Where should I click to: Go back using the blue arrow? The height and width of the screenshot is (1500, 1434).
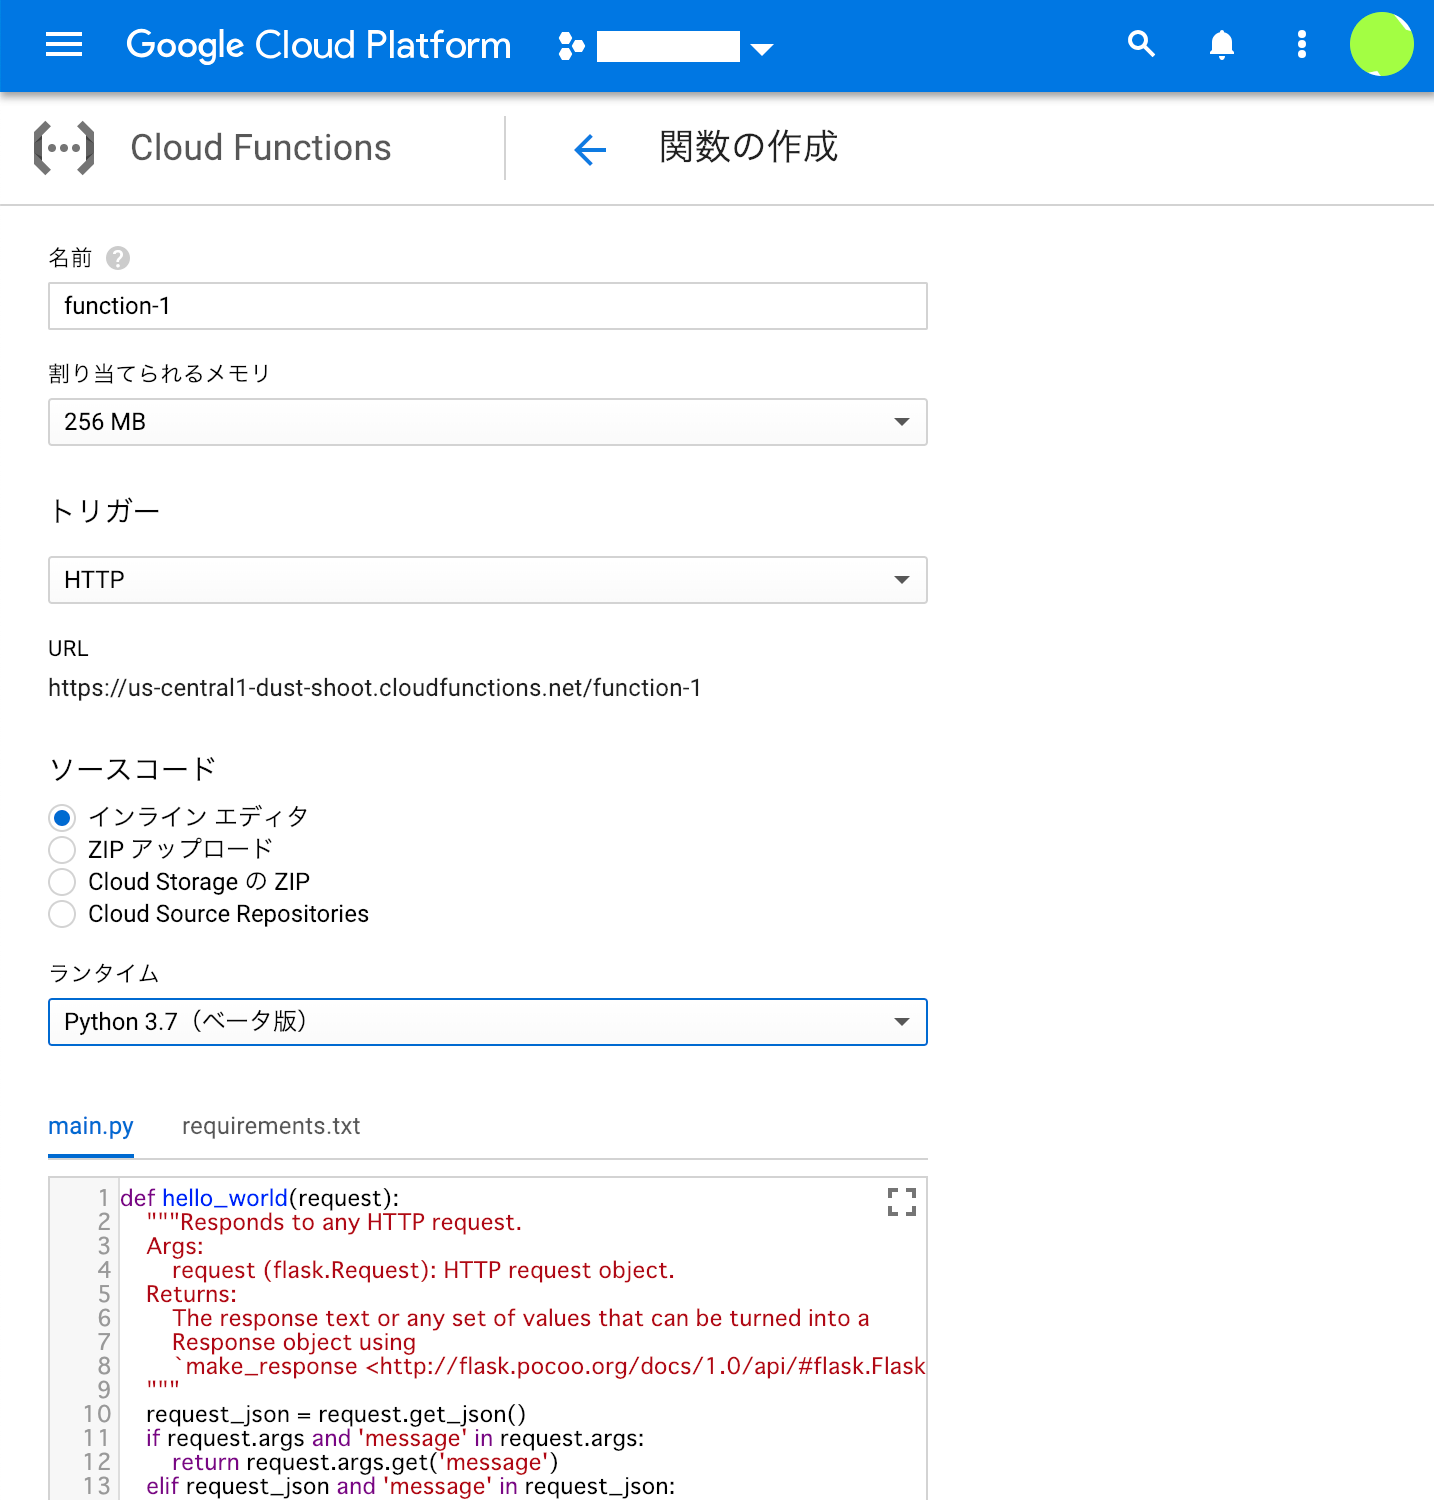click(590, 150)
